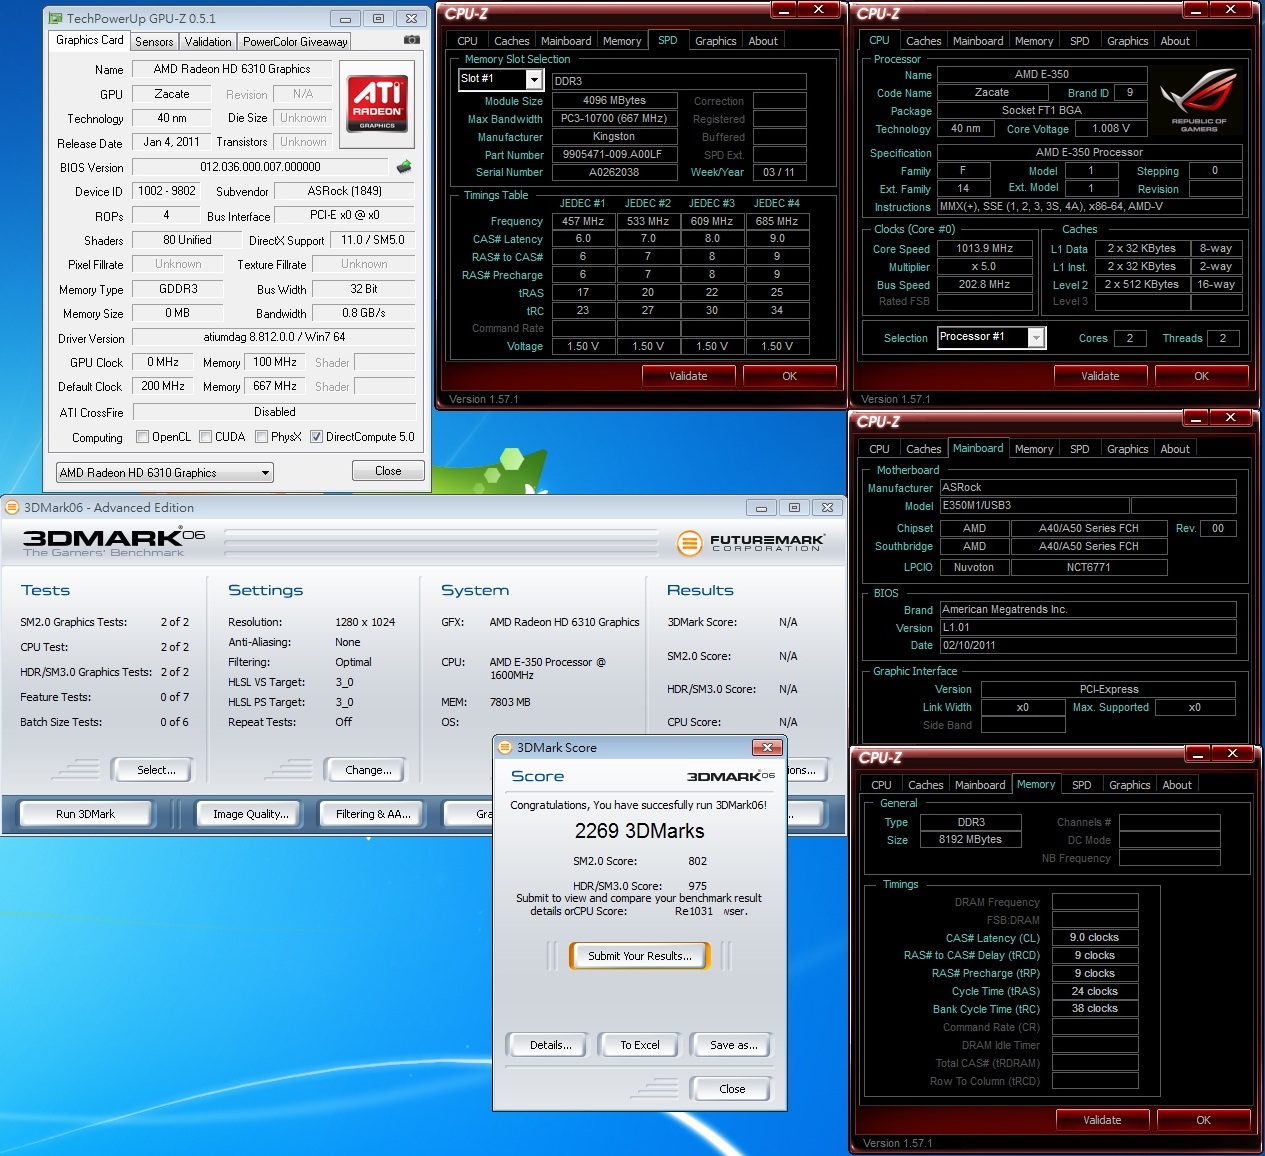Open the PowerColor Giveaway tab
Screen dimensions: 1265x1156
[295, 41]
